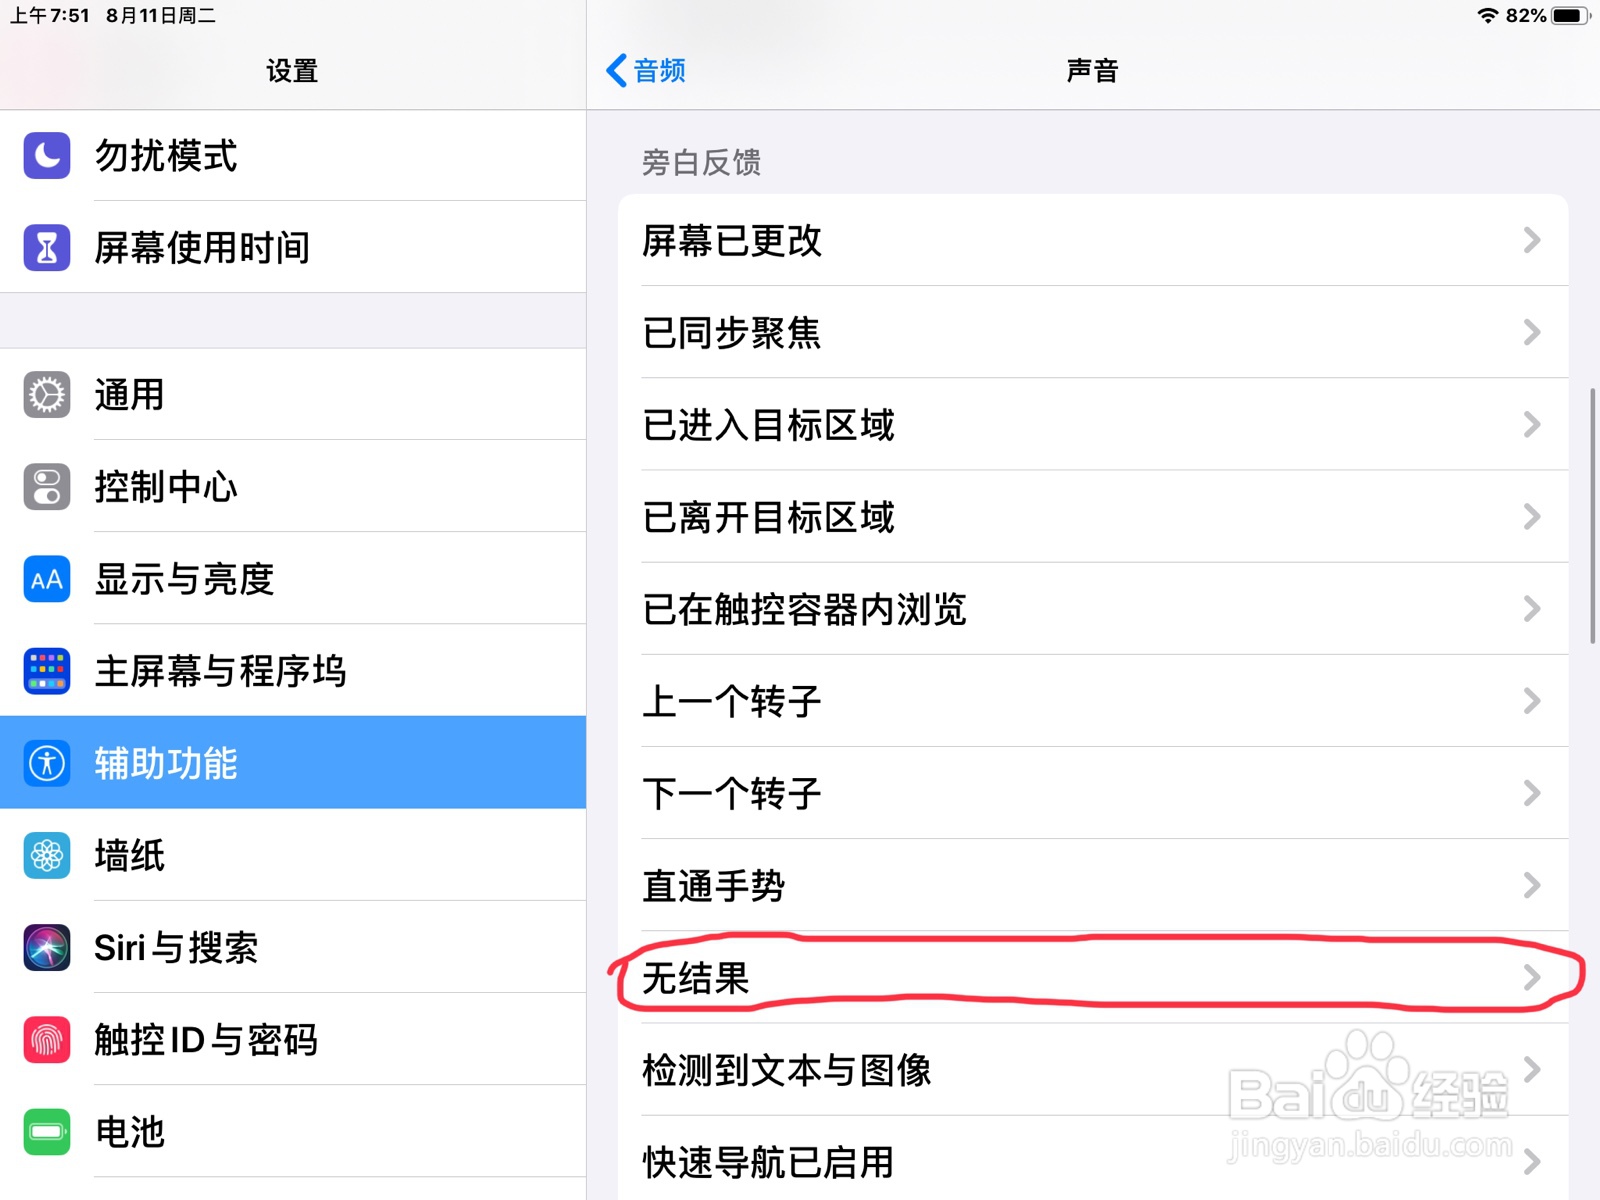This screenshot has width=1600, height=1200.
Task: Open the Touch ID fingerprint icon
Action: click(47, 1040)
